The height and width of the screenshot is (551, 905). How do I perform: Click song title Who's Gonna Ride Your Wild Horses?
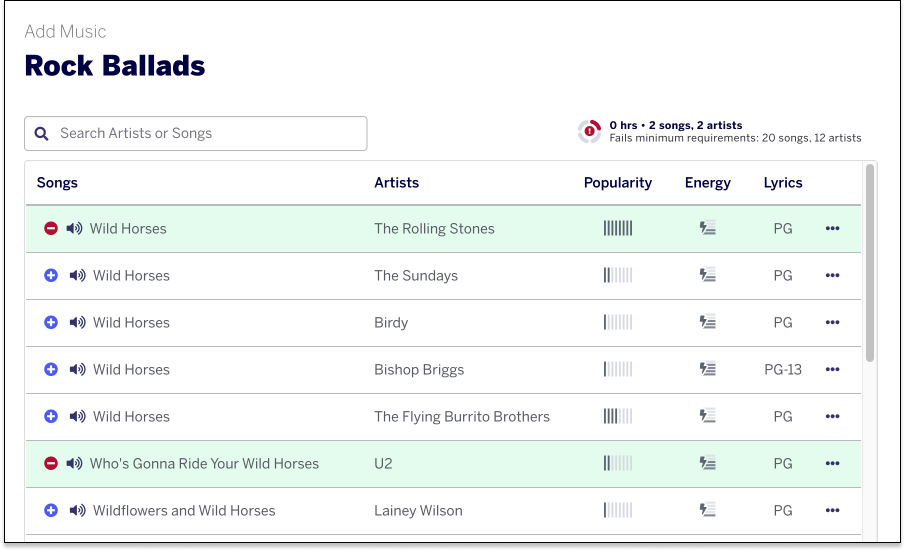(204, 463)
